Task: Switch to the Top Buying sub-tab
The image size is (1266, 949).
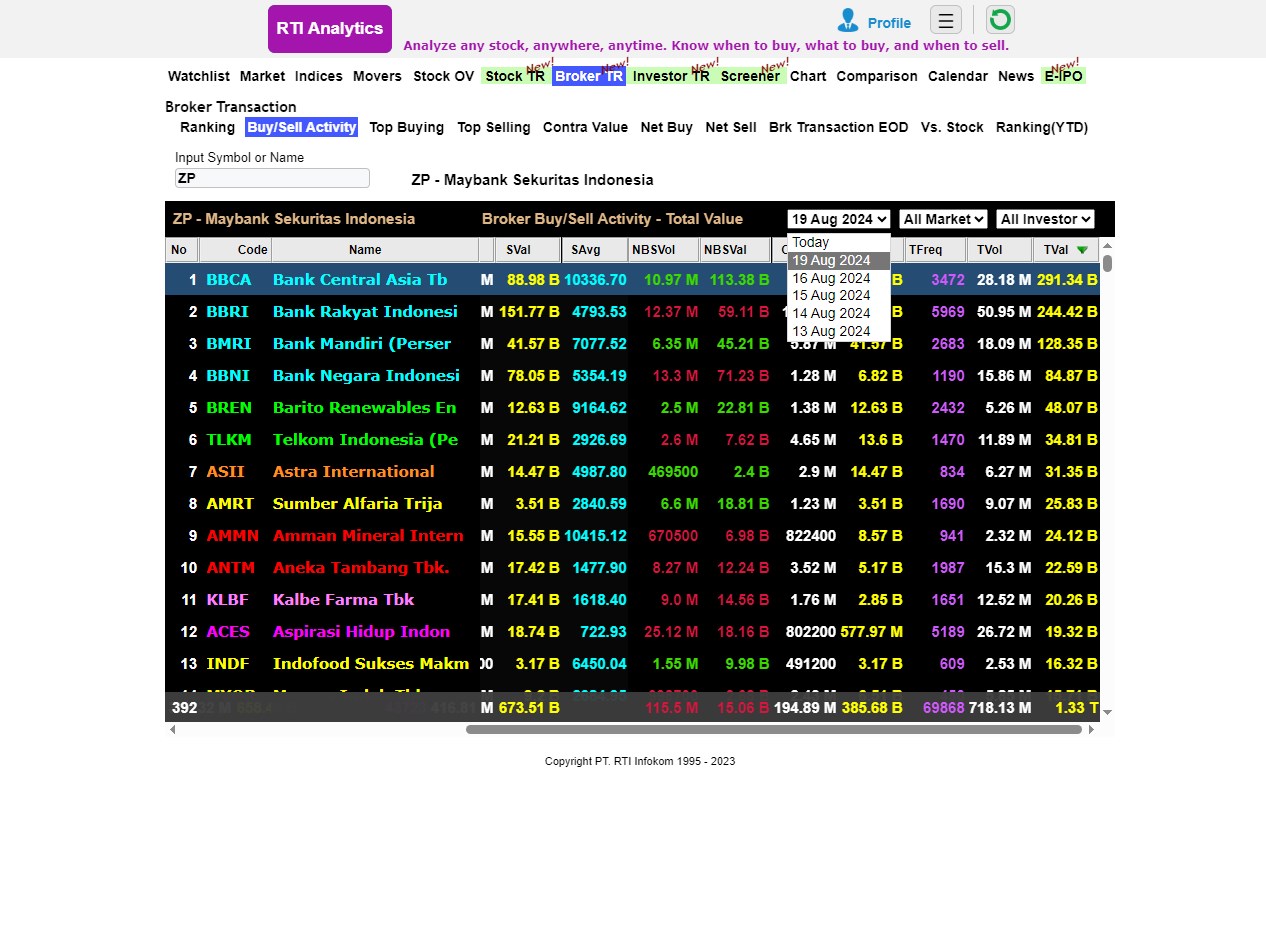Action: click(x=407, y=127)
